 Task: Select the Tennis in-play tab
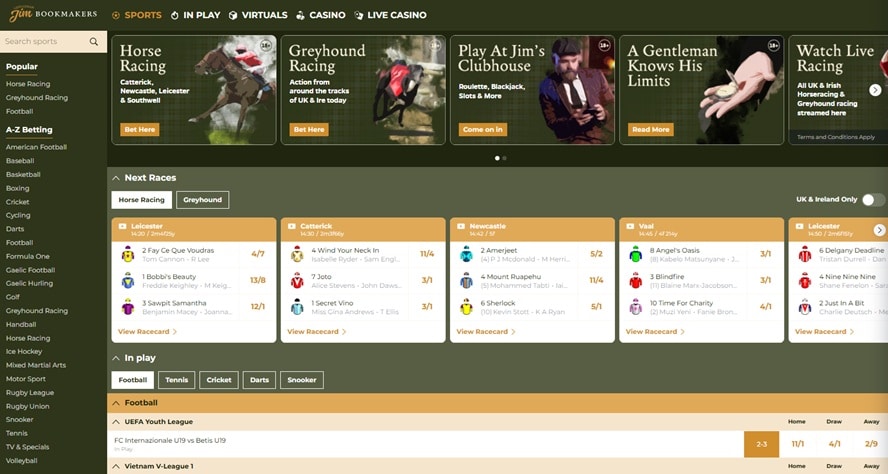177,380
